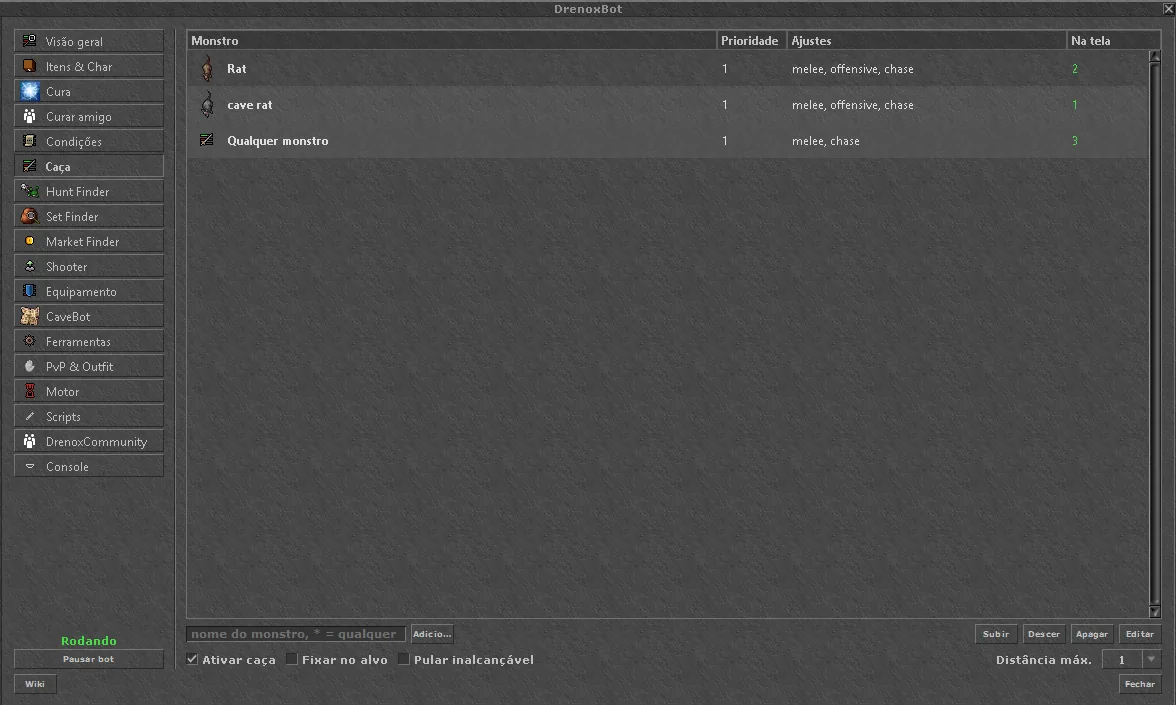Click the Apagar button

coord(1092,634)
